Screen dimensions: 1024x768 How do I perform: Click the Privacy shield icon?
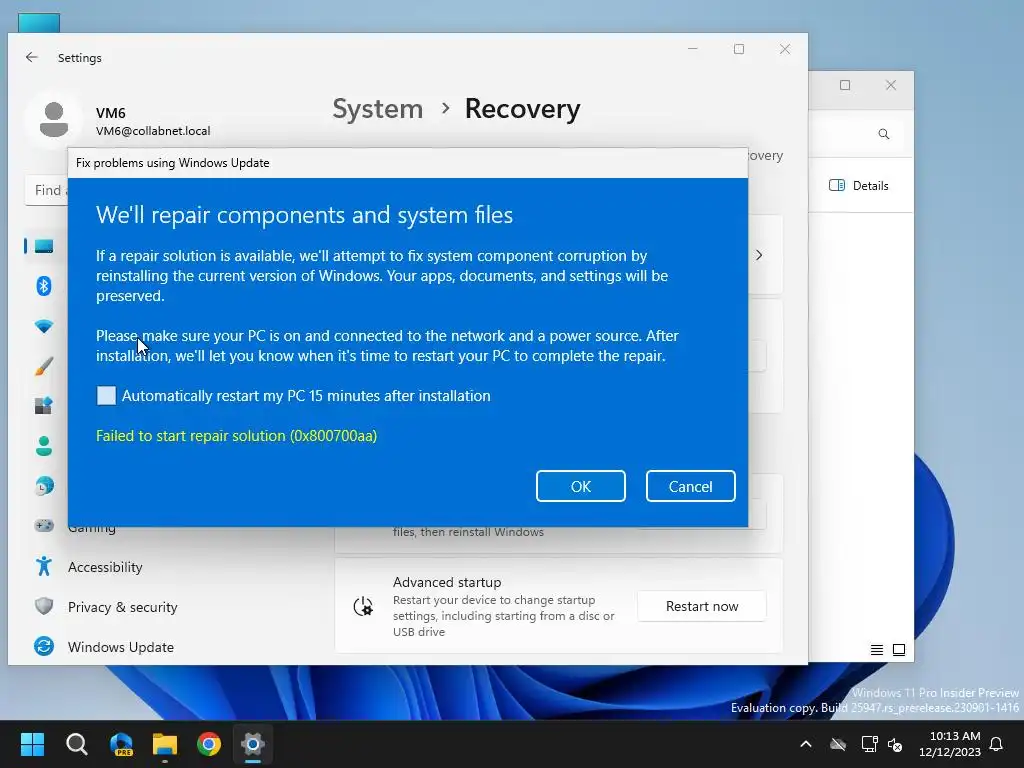pyautogui.click(x=44, y=606)
